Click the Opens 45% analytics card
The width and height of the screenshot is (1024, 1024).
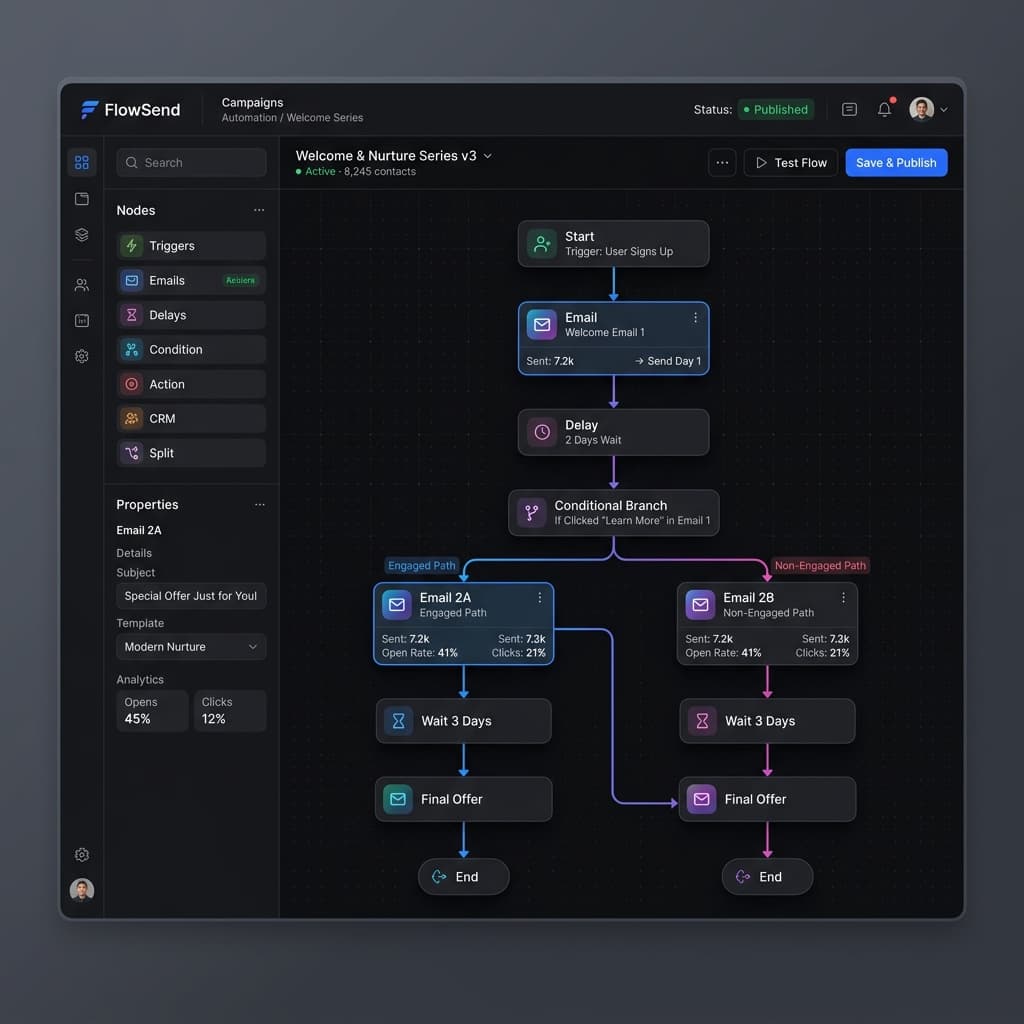click(152, 711)
